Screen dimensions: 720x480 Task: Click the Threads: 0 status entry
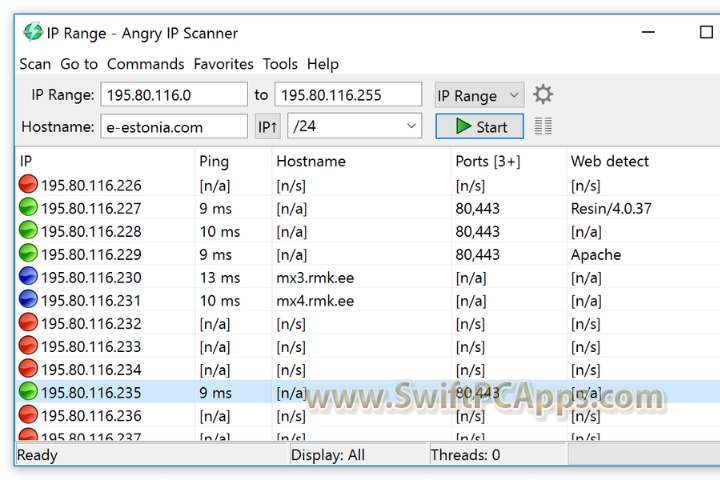465,455
